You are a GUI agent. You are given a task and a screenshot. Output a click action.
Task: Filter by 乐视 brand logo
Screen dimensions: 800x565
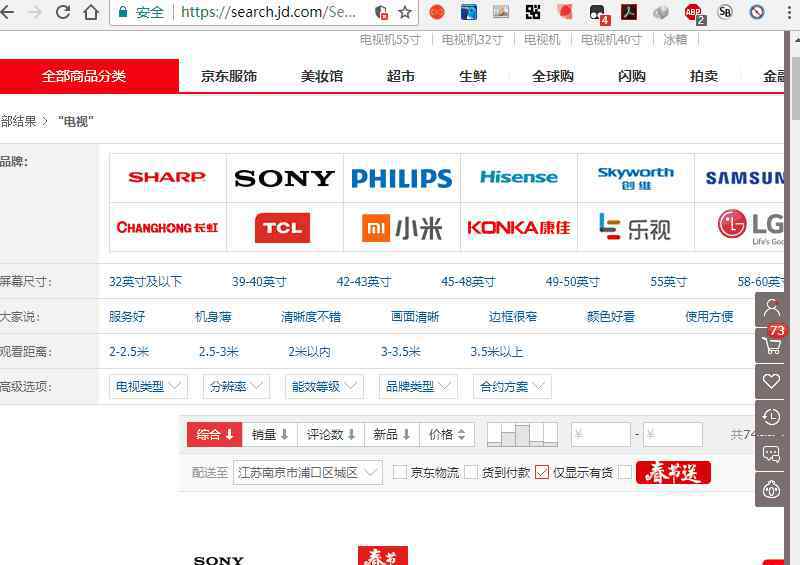636,228
